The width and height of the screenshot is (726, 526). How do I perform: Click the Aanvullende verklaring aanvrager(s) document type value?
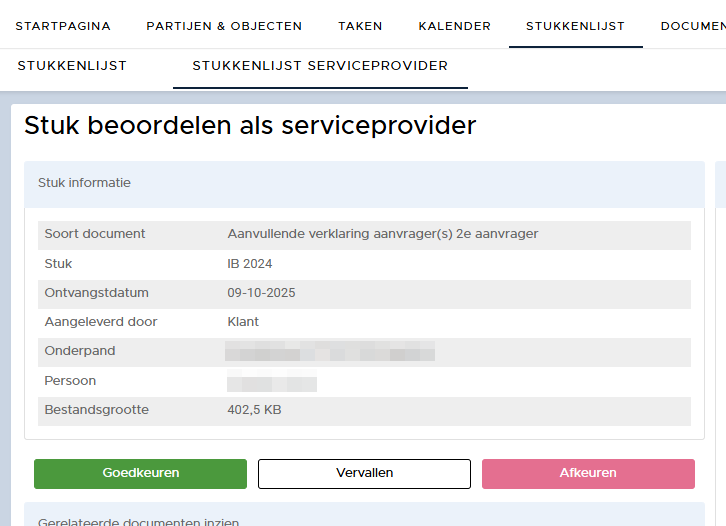point(382,234)
